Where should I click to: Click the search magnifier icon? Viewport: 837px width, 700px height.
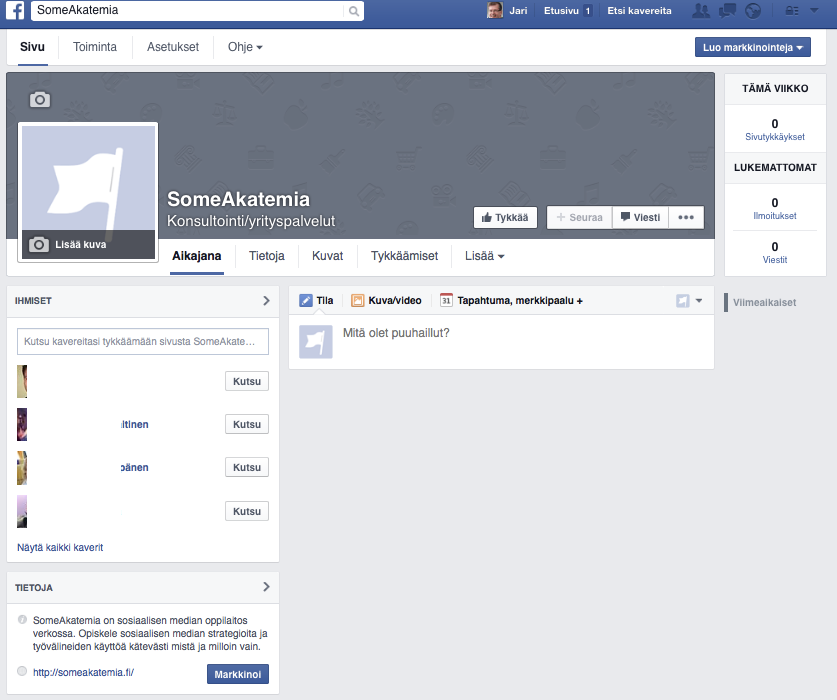coord(353,11)
